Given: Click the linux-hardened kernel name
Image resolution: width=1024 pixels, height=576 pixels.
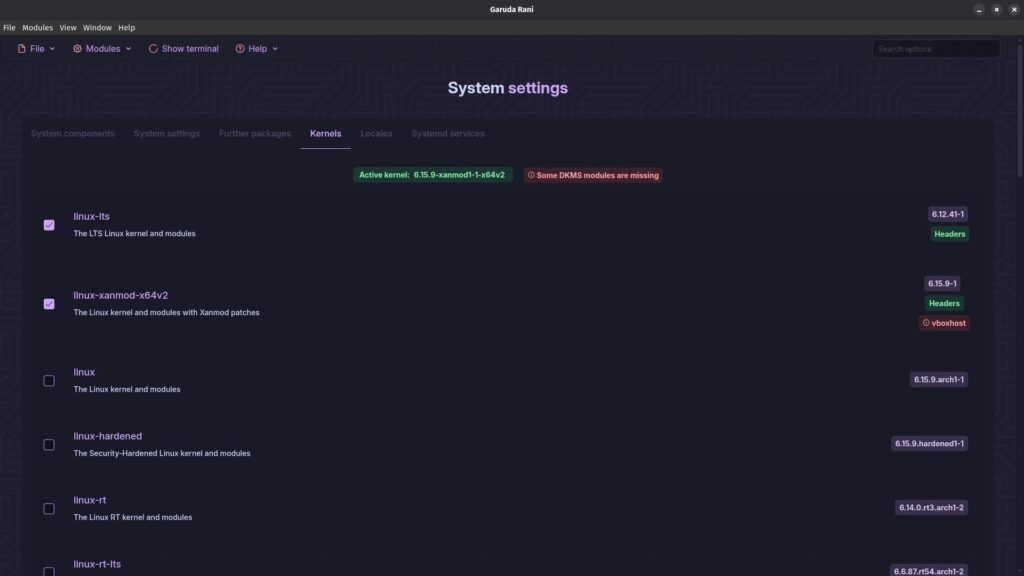Looking at the screenshot, I should click(108, 436).
